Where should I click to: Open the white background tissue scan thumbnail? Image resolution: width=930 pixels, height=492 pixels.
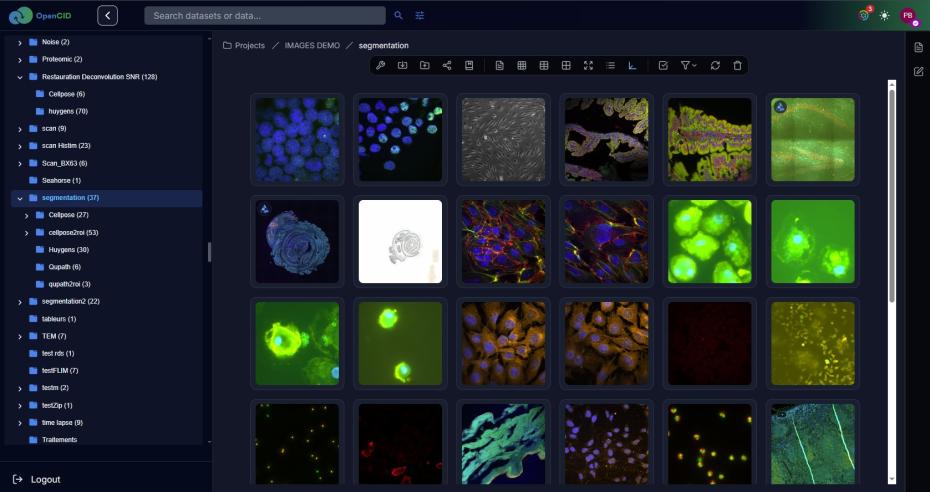click(x=400, y=241)
